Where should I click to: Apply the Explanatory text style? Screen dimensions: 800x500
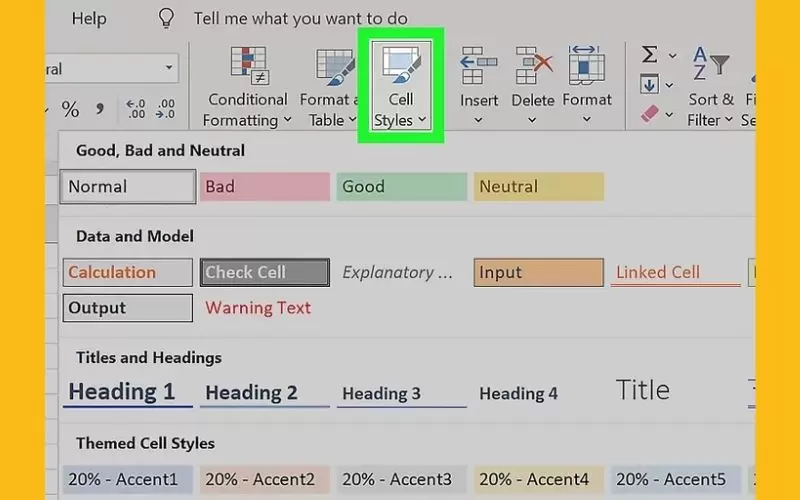tap(402, 272)
